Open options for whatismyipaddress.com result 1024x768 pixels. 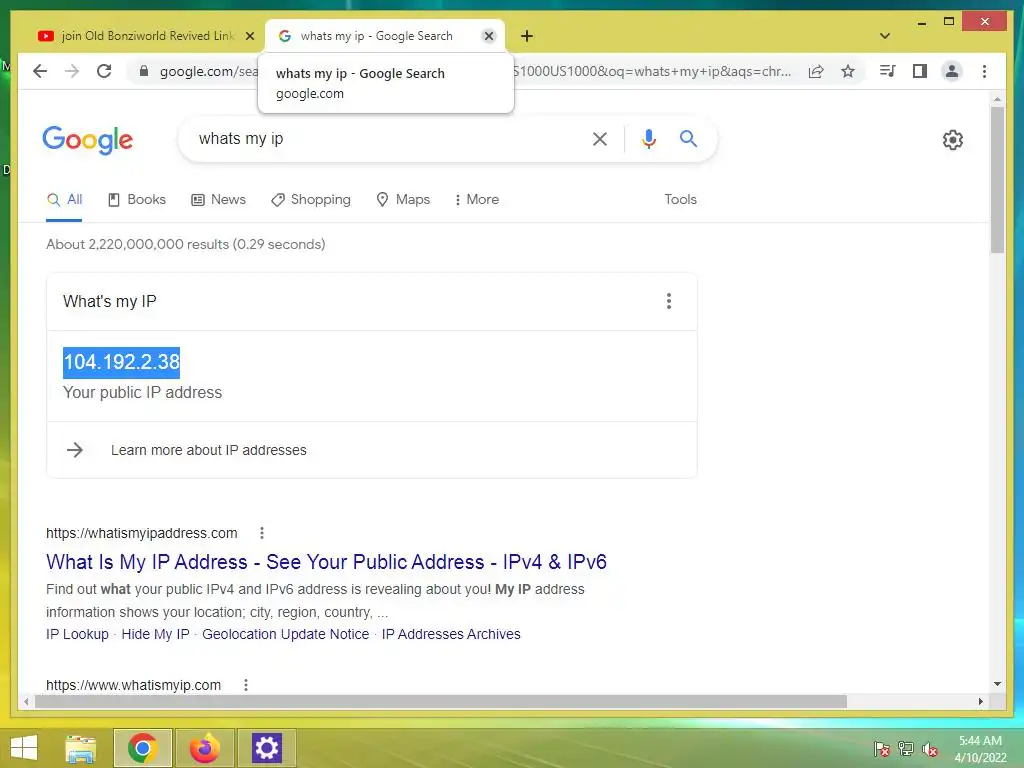coord(262,533)
